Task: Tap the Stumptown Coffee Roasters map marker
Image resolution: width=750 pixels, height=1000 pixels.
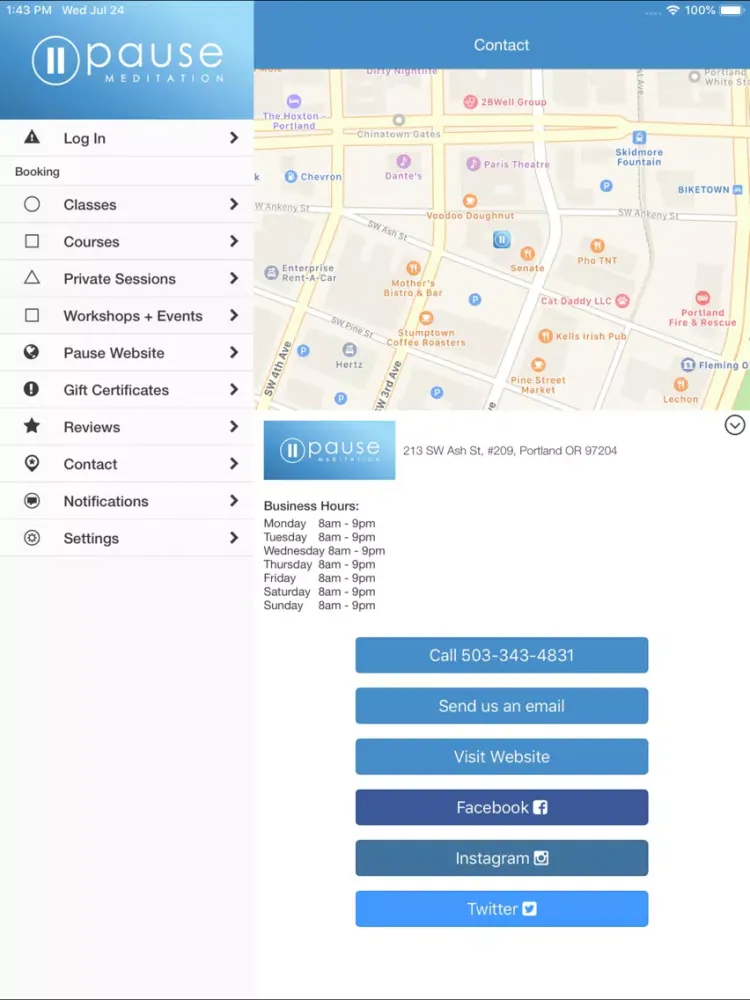Action: (426, 318)
